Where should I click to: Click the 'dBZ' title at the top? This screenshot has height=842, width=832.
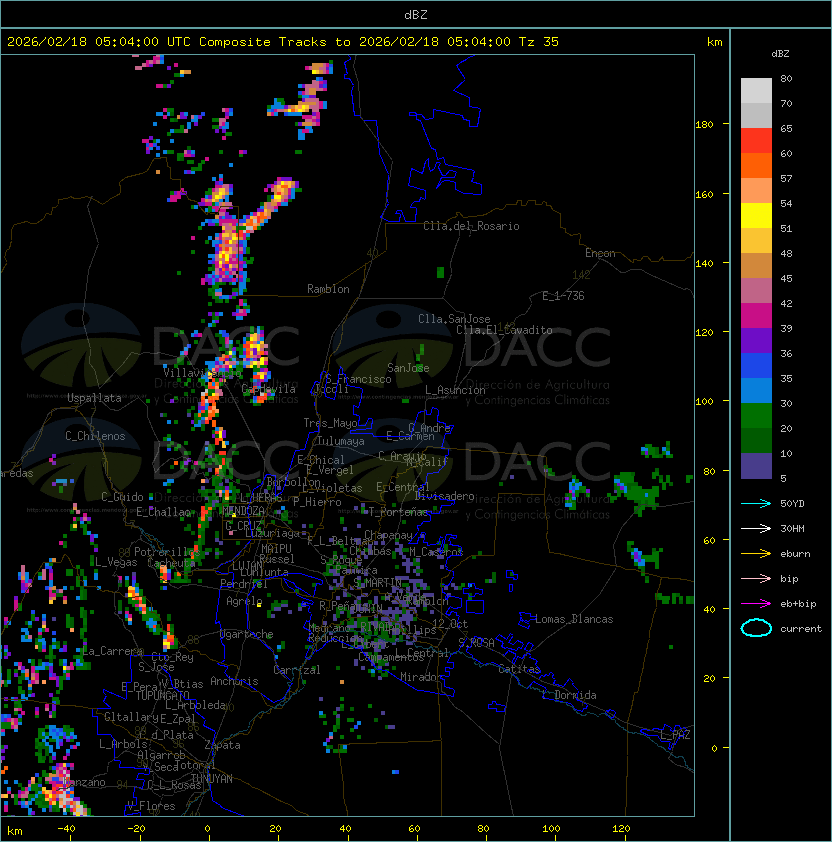416,15
